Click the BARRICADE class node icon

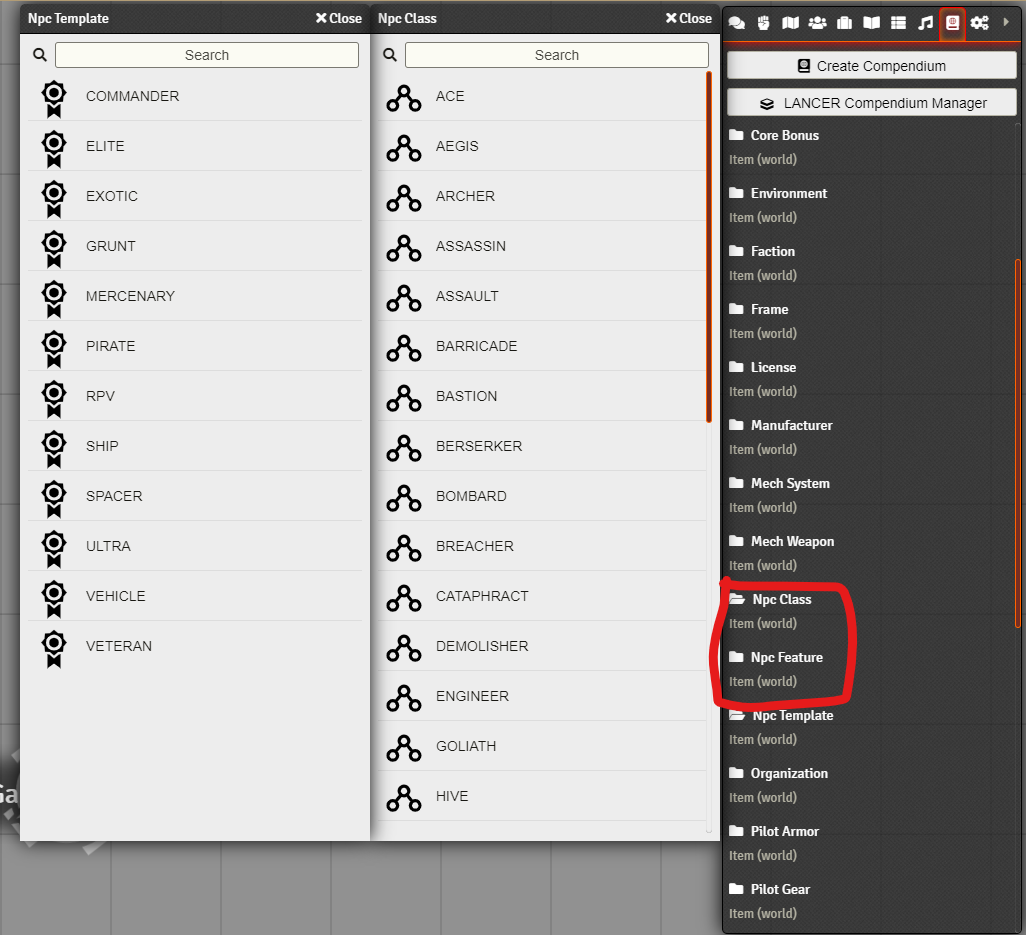pyautogui.click(x=404, y=348)
